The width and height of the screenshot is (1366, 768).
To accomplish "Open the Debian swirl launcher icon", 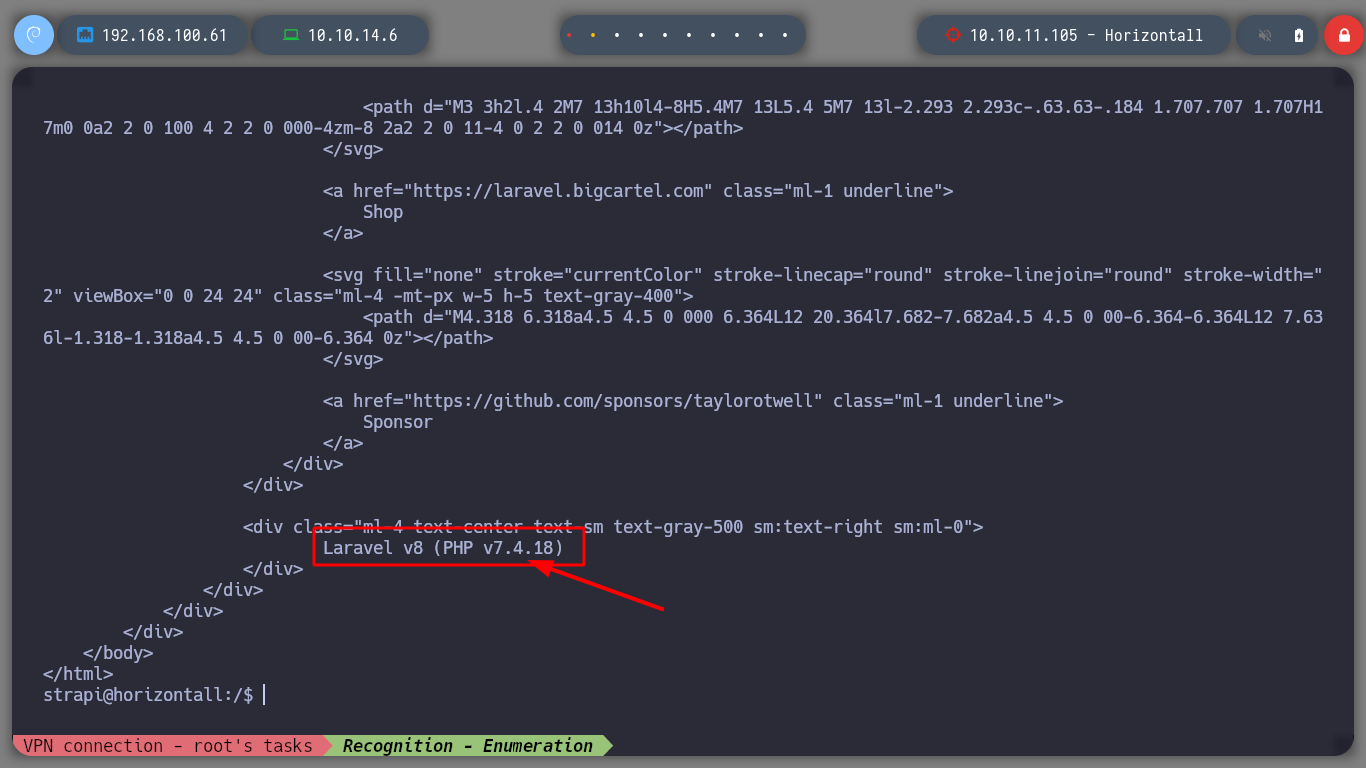I will coord(34,35).
